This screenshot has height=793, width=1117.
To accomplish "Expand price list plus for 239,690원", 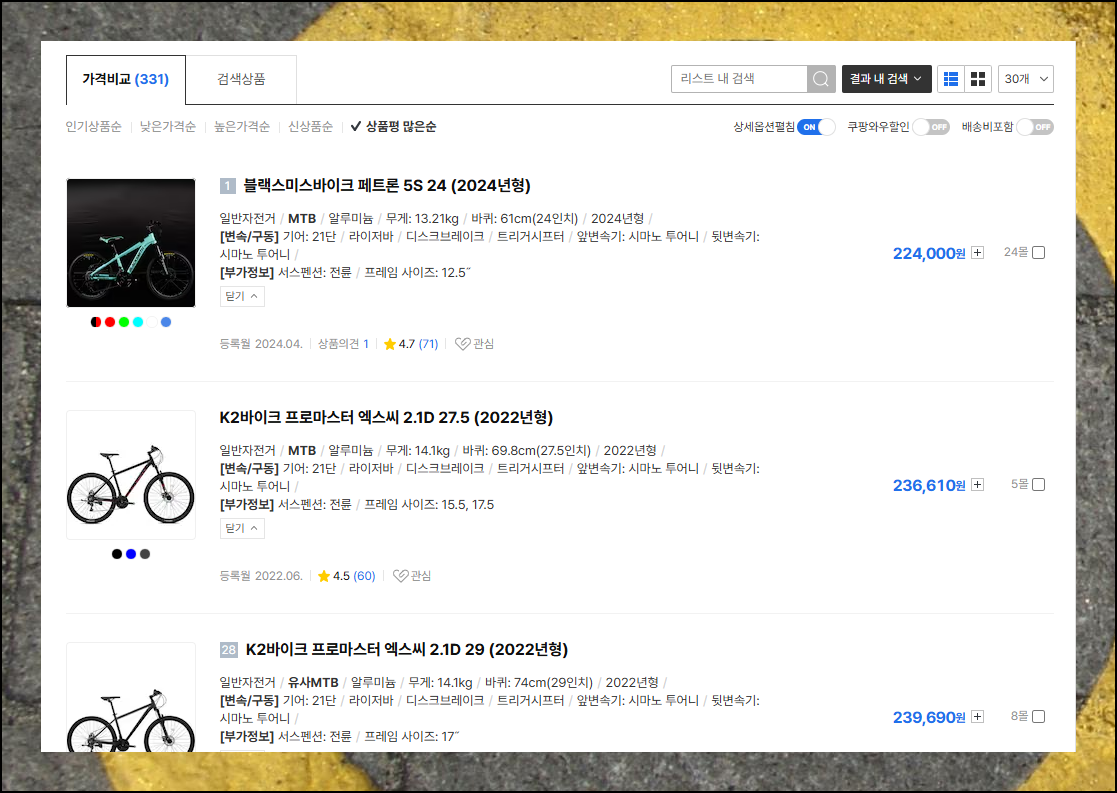I will click(x=977, y=717).
